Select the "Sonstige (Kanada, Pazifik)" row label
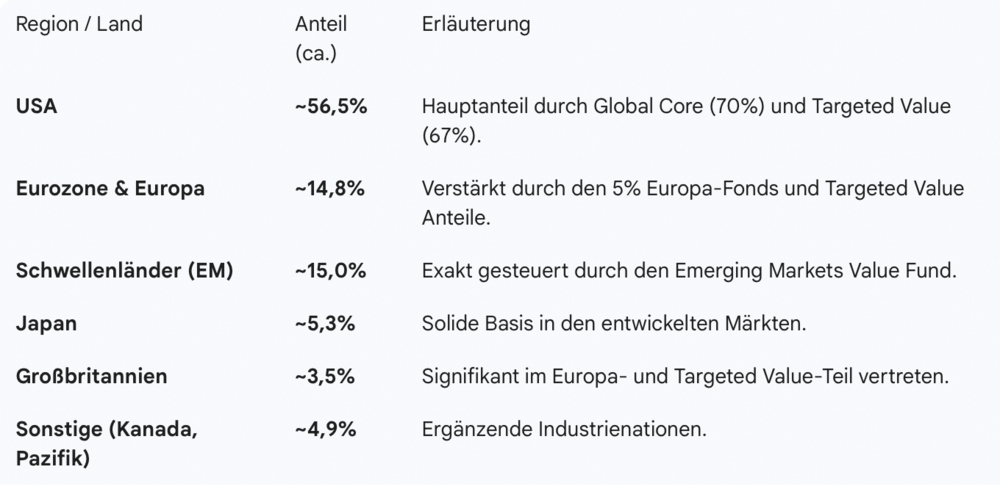The image size is (1000, 486). click(x=107, y=444)
